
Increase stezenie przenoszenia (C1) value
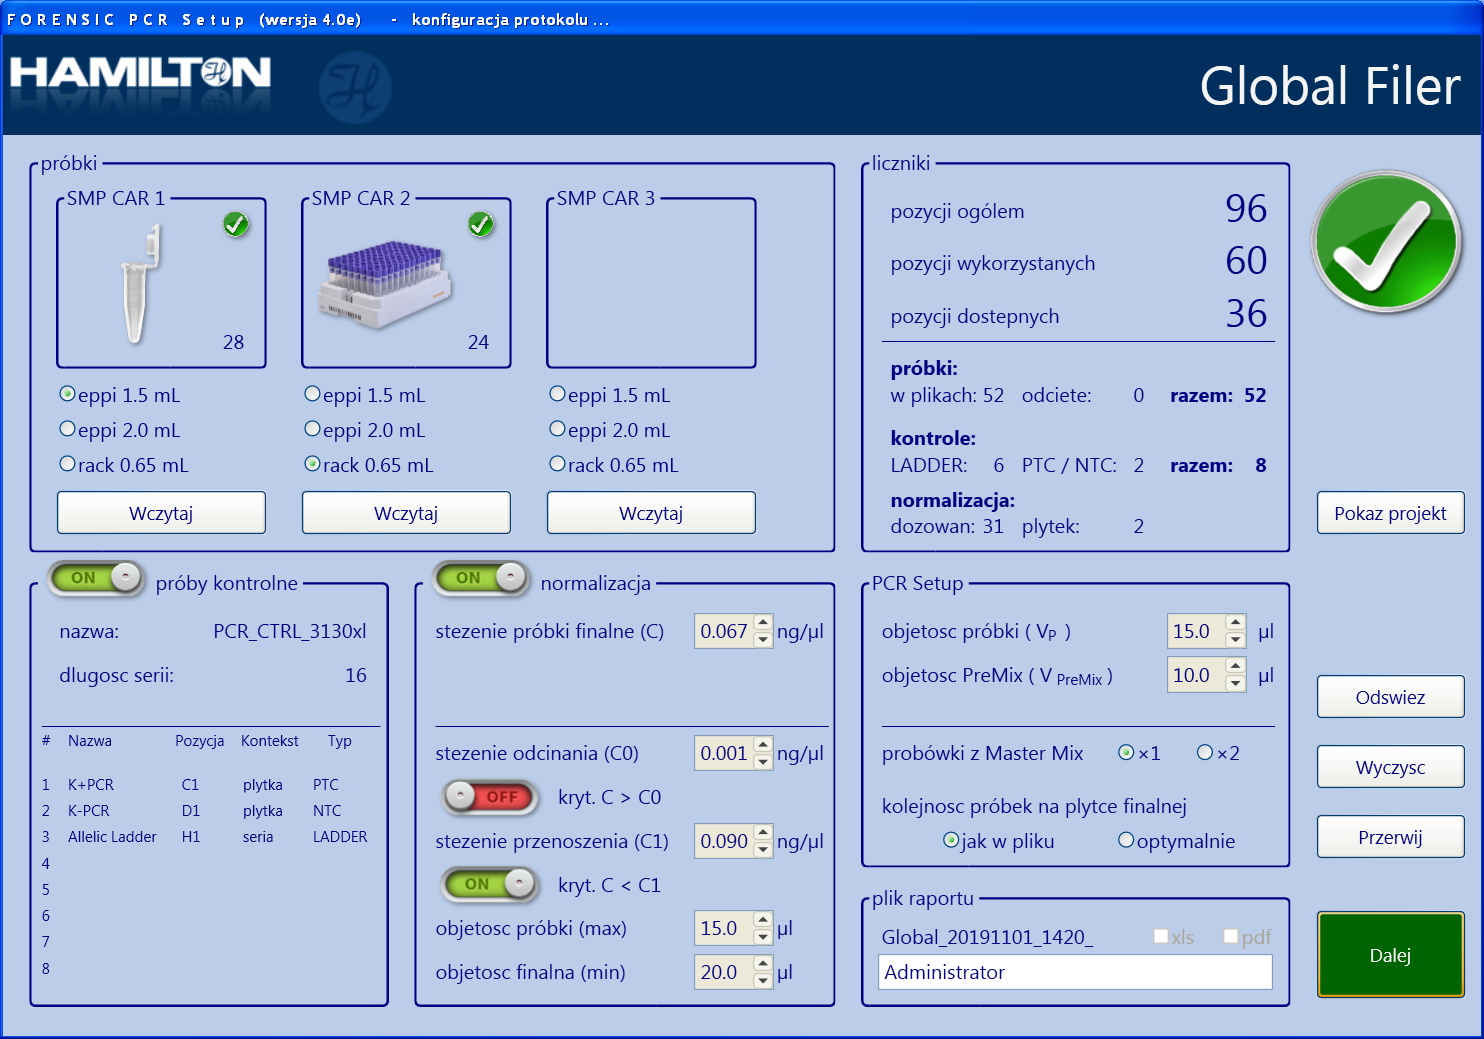[x=763, y=832]
